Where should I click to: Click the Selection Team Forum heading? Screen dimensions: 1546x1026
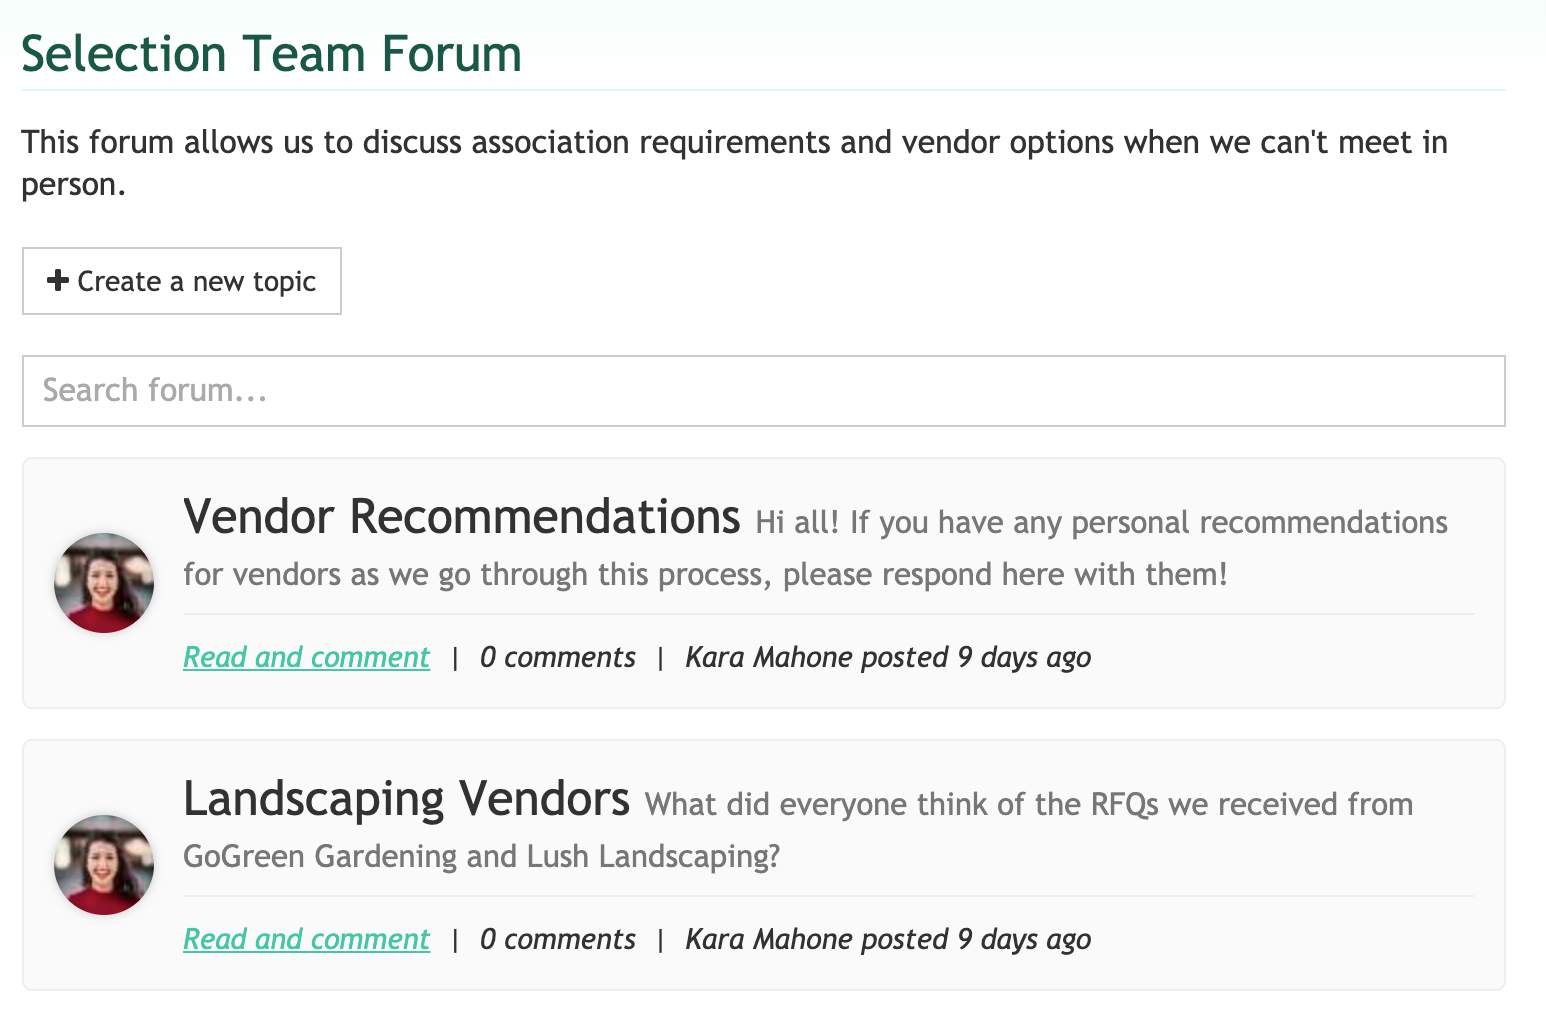(x=272, y=54)
